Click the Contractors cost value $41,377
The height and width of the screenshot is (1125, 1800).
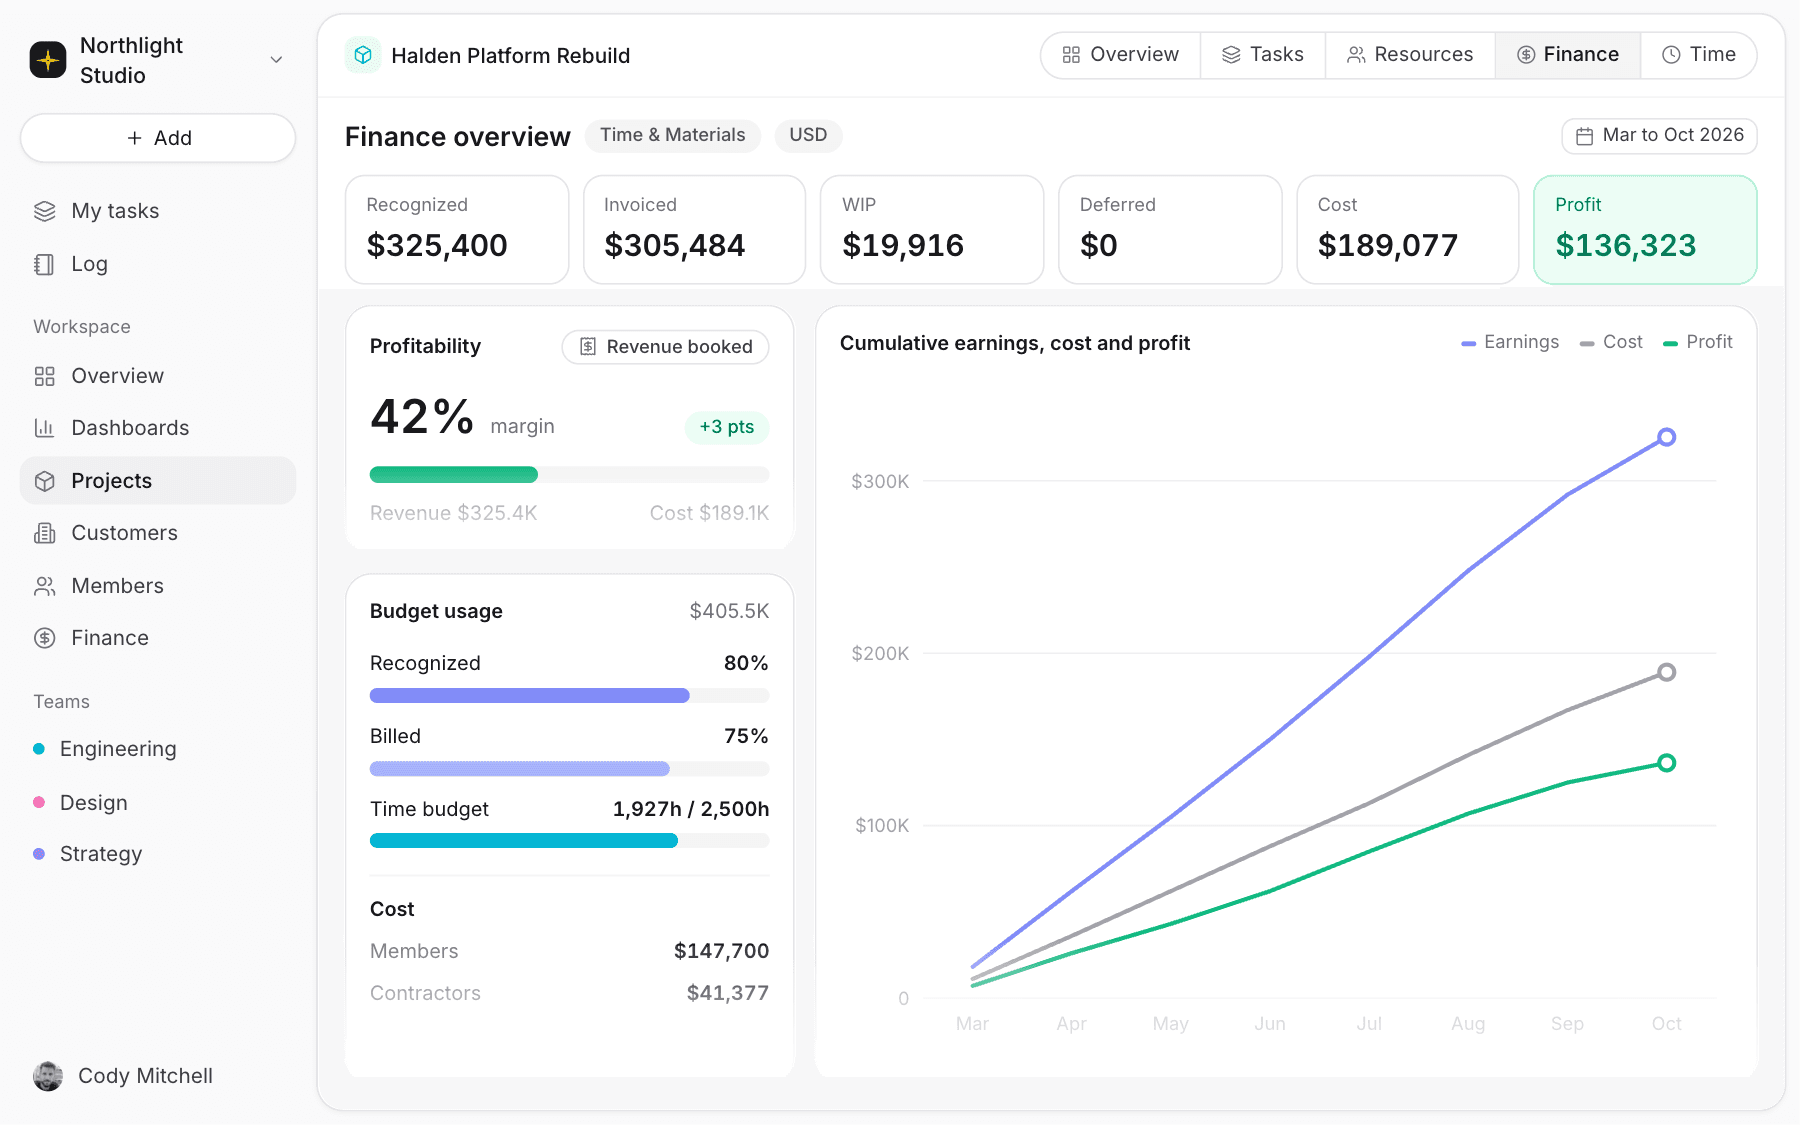pos(728,993)
